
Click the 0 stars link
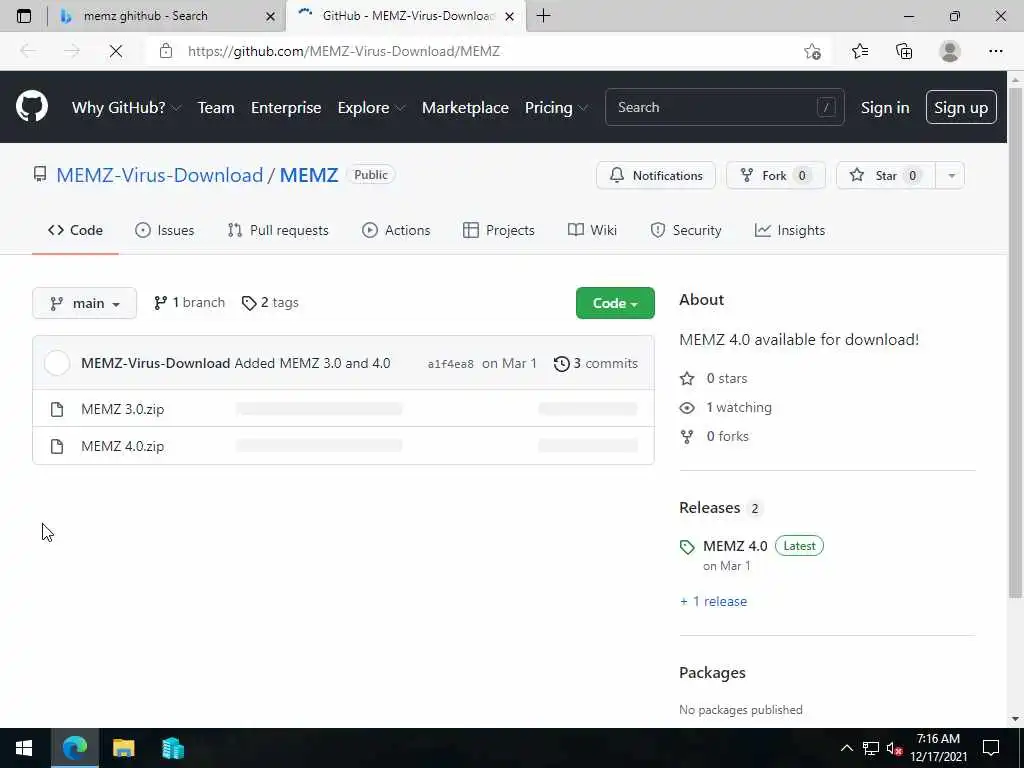coord(714,378)
